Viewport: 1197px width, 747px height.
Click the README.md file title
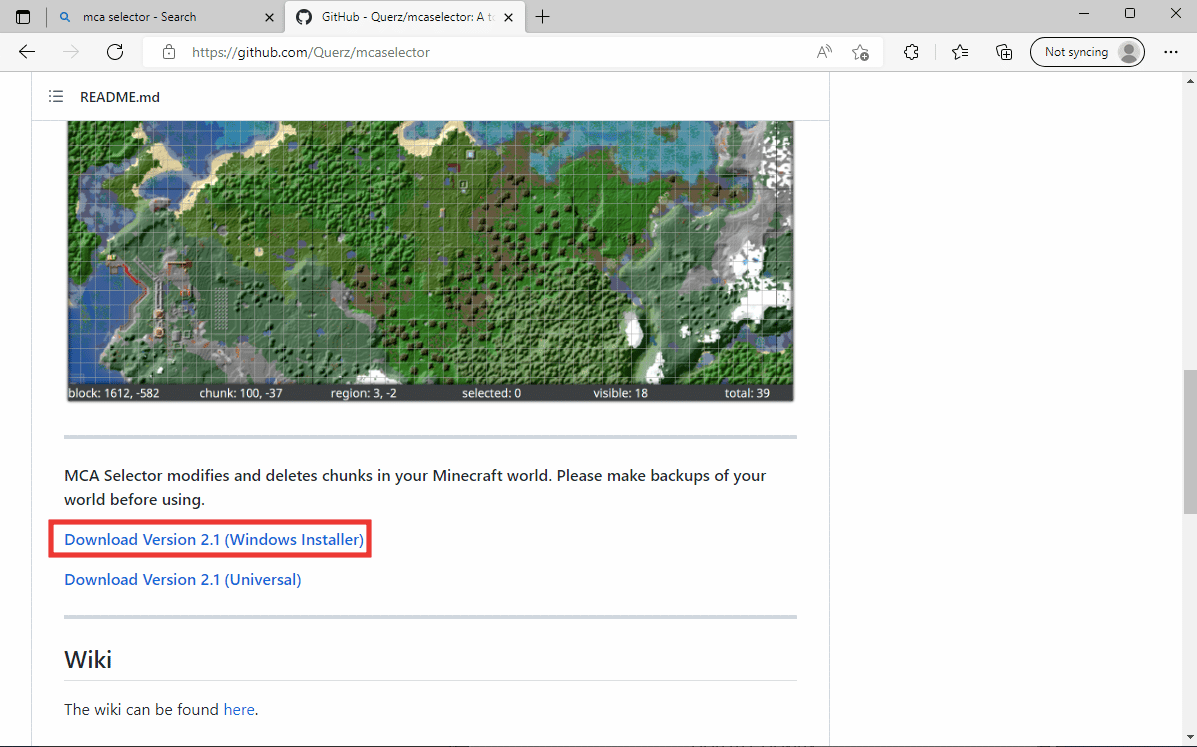coord(120,97)
